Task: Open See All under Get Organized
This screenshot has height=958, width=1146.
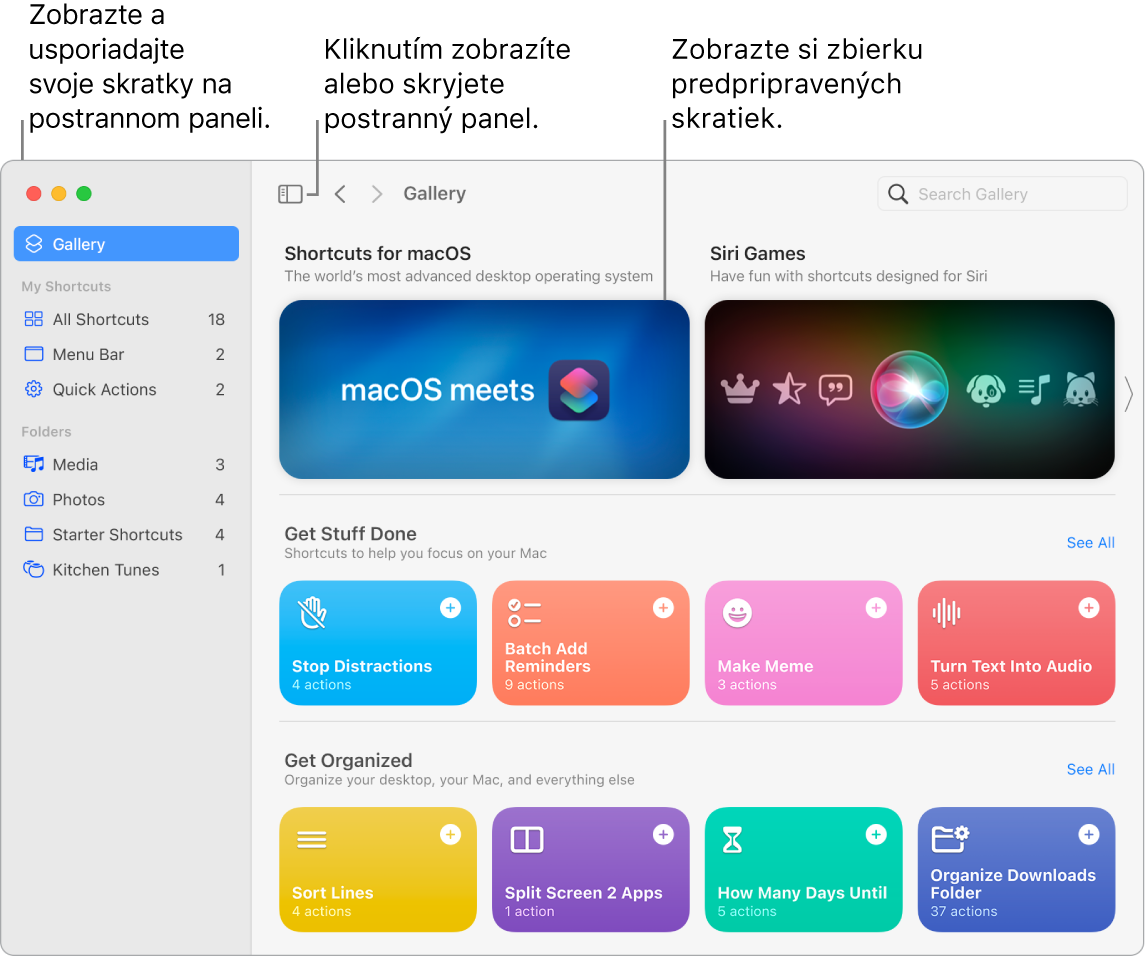Action: (1090, 769)
